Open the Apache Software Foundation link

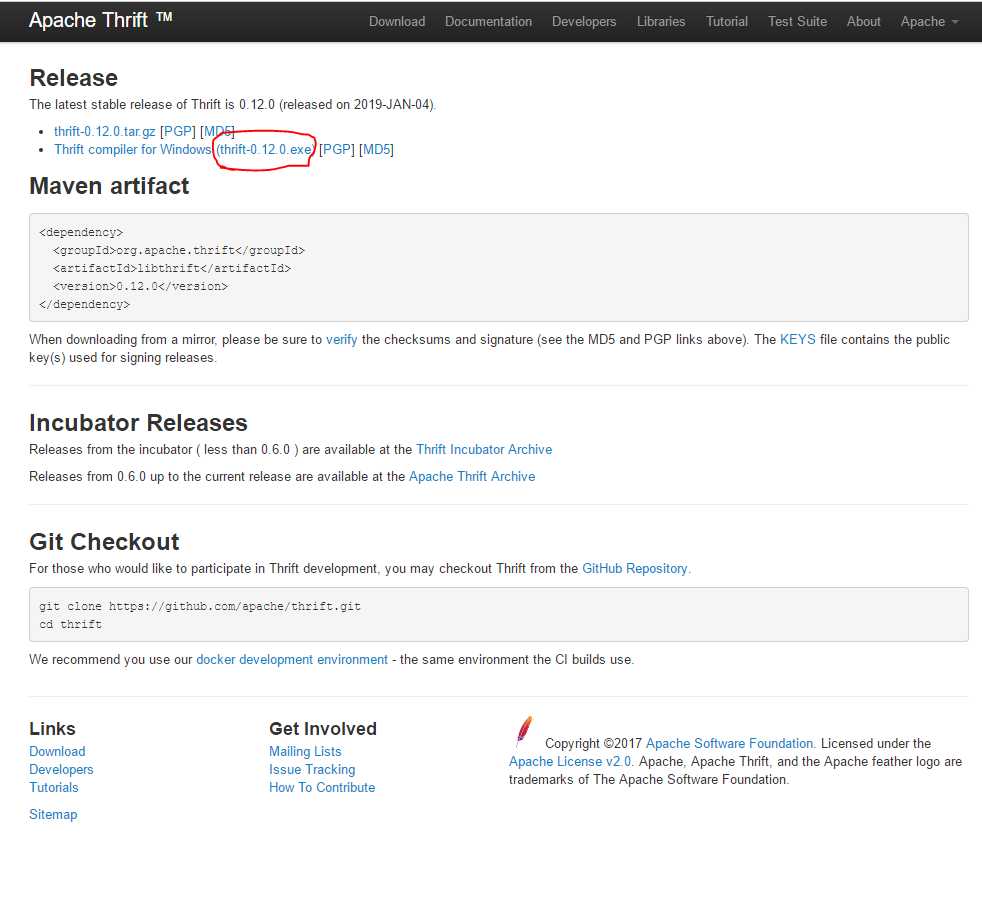(730, 743)
